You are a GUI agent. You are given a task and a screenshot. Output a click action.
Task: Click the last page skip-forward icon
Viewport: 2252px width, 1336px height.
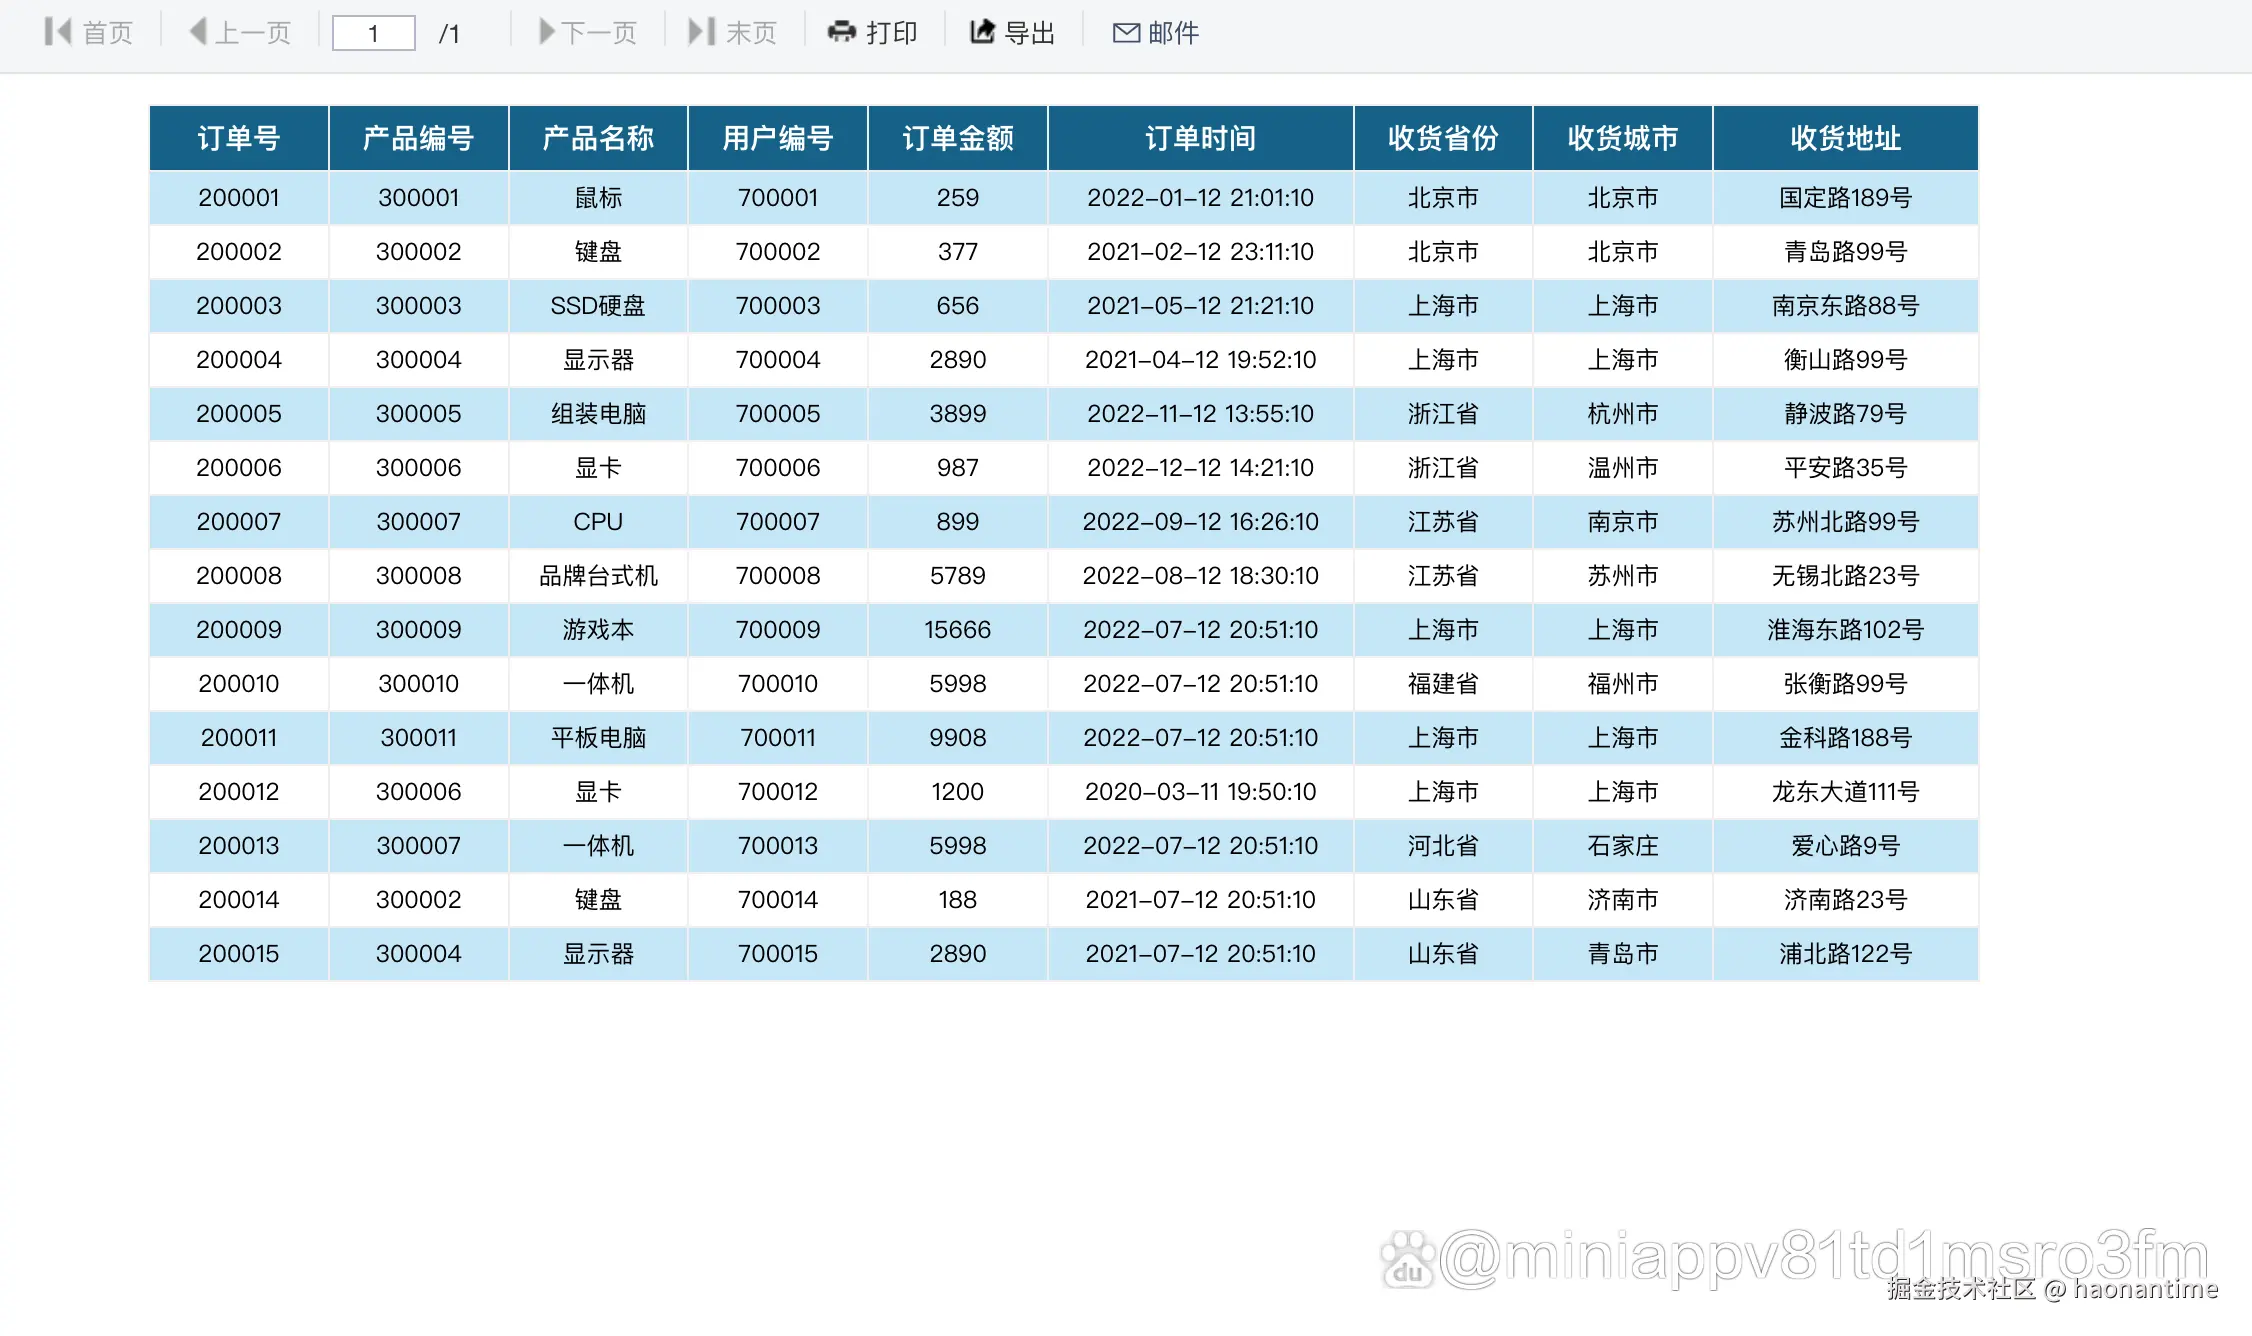[x=702, y=32]
